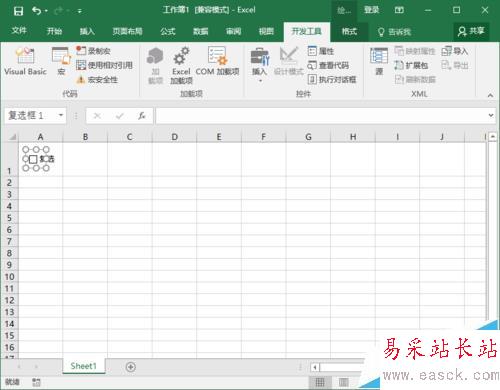Click the formula bar input area
Screen dimensions: 500x390
pyautogui.click(x=322, y=115)
